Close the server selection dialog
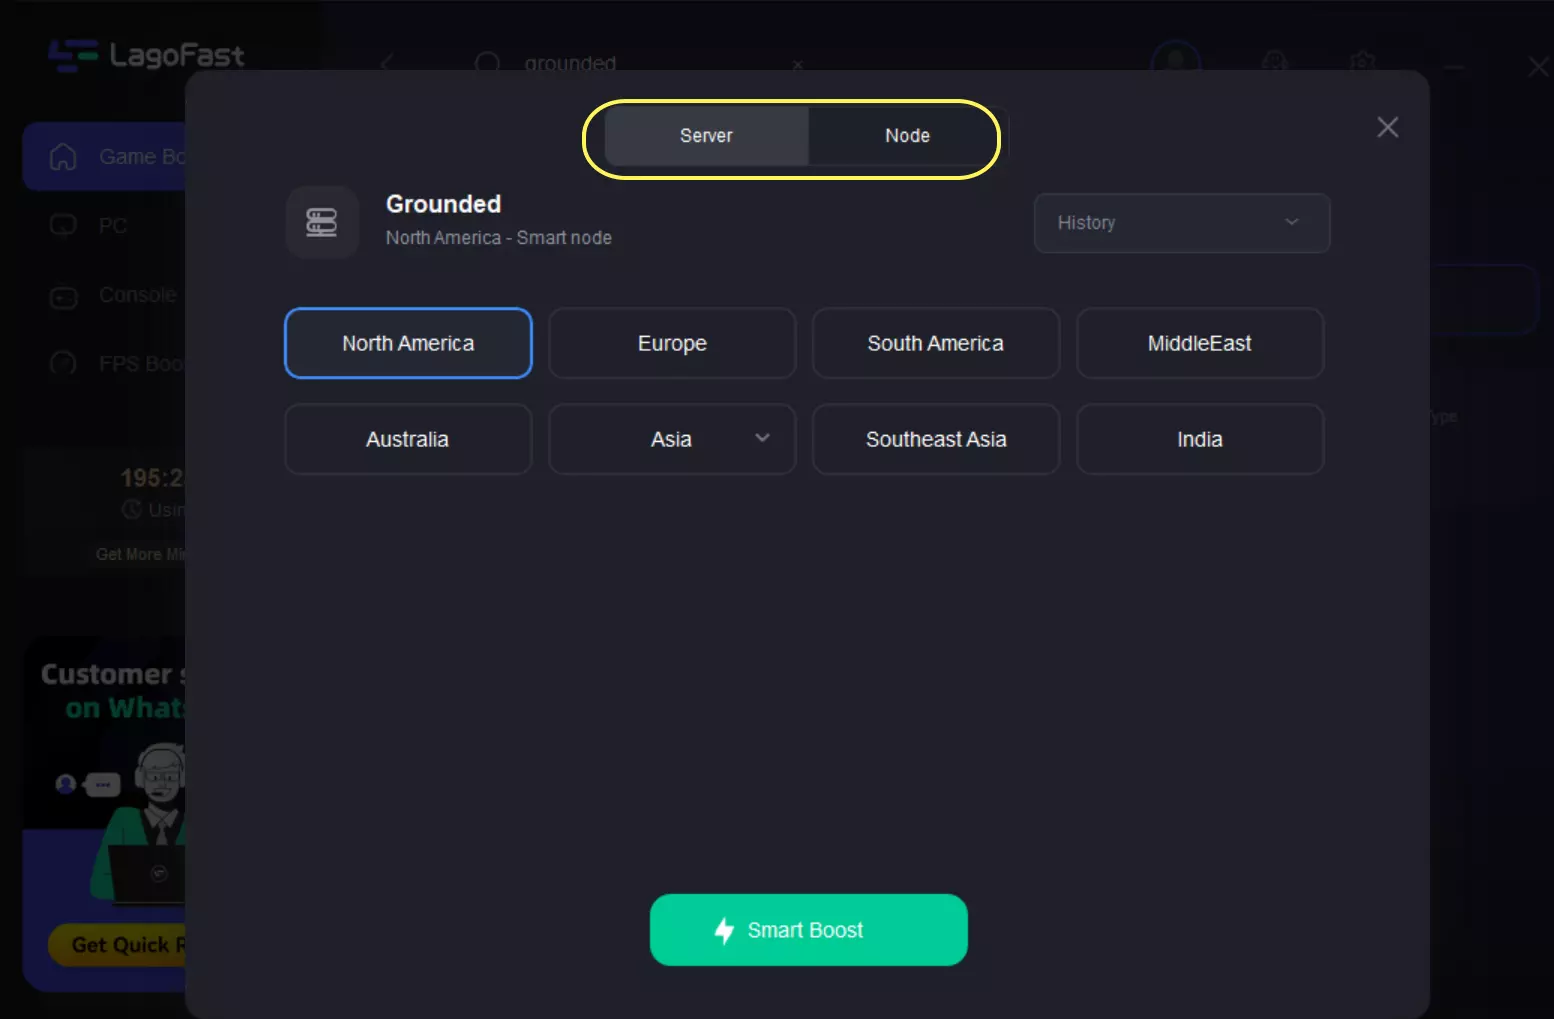The image size is (1554, 1019). pos(1387,127)
